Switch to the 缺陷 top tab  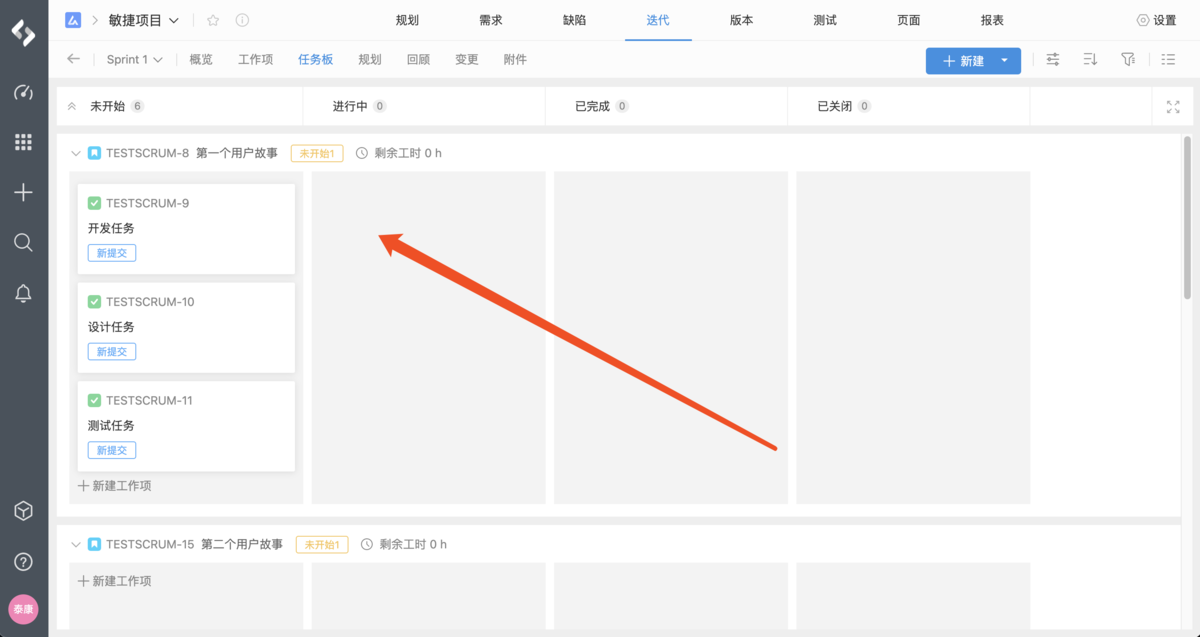pyautogui.click(x=574, y=20)
